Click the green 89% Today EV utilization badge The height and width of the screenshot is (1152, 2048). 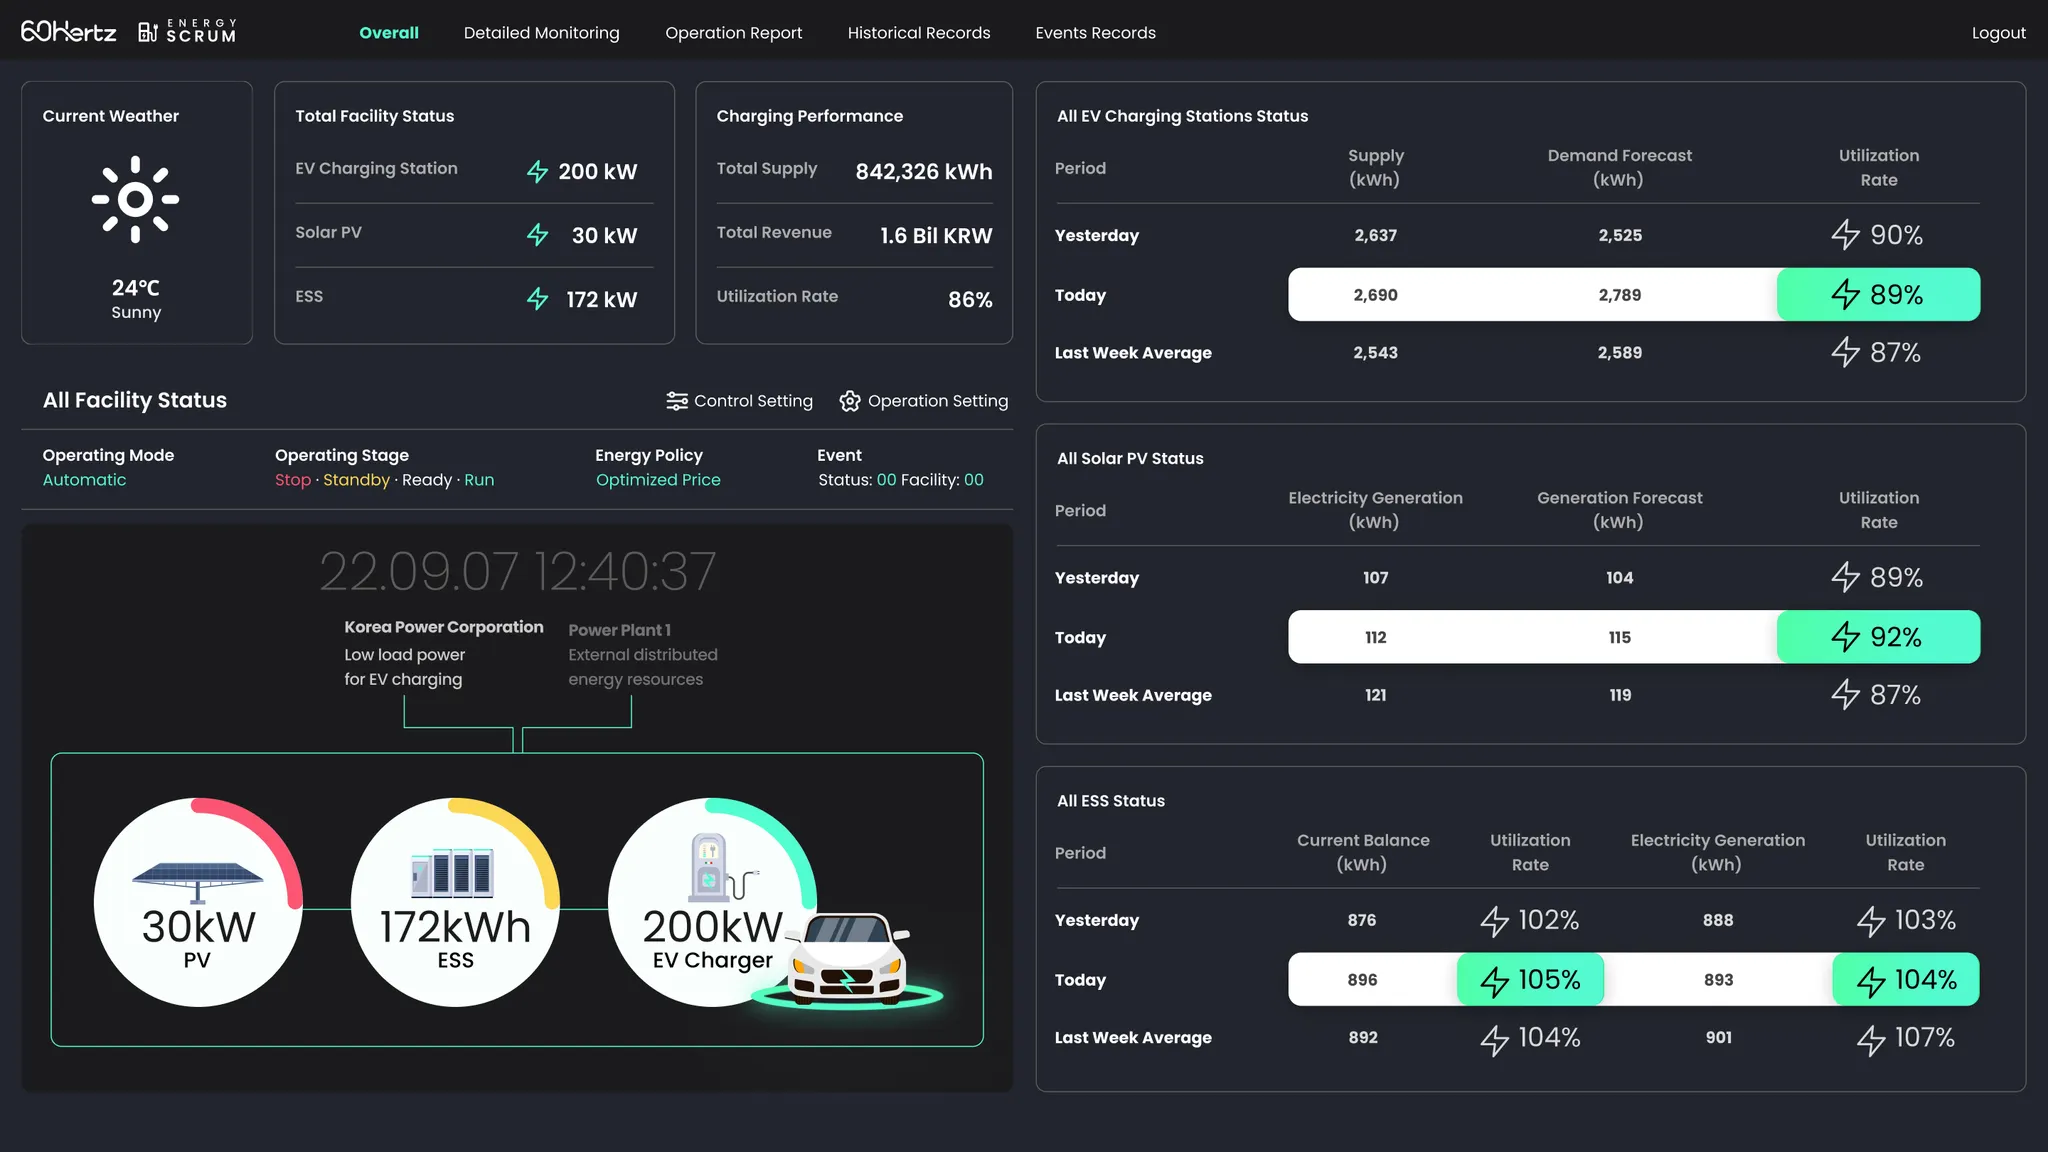pos(1877,295)
